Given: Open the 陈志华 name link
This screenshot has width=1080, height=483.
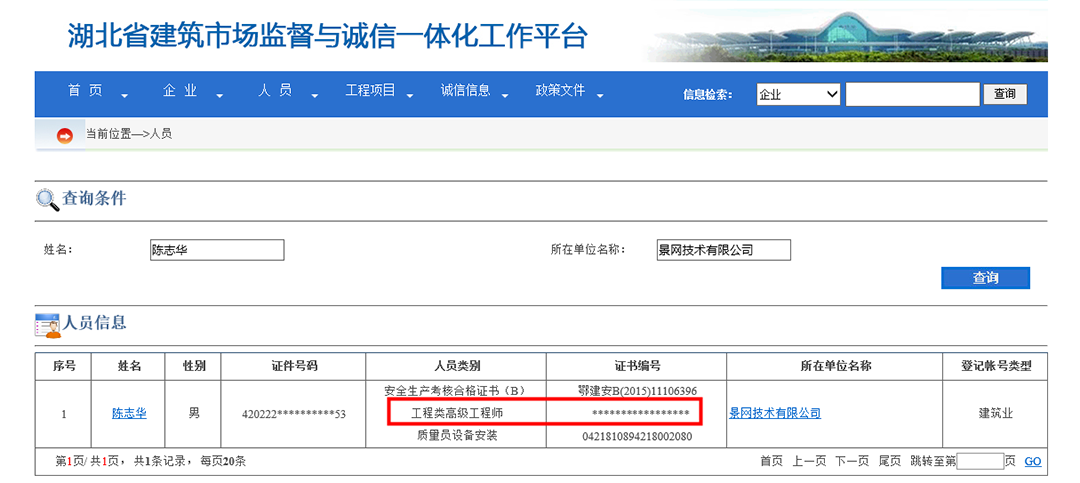Looking at the screenshot, I should pos(129,413).
